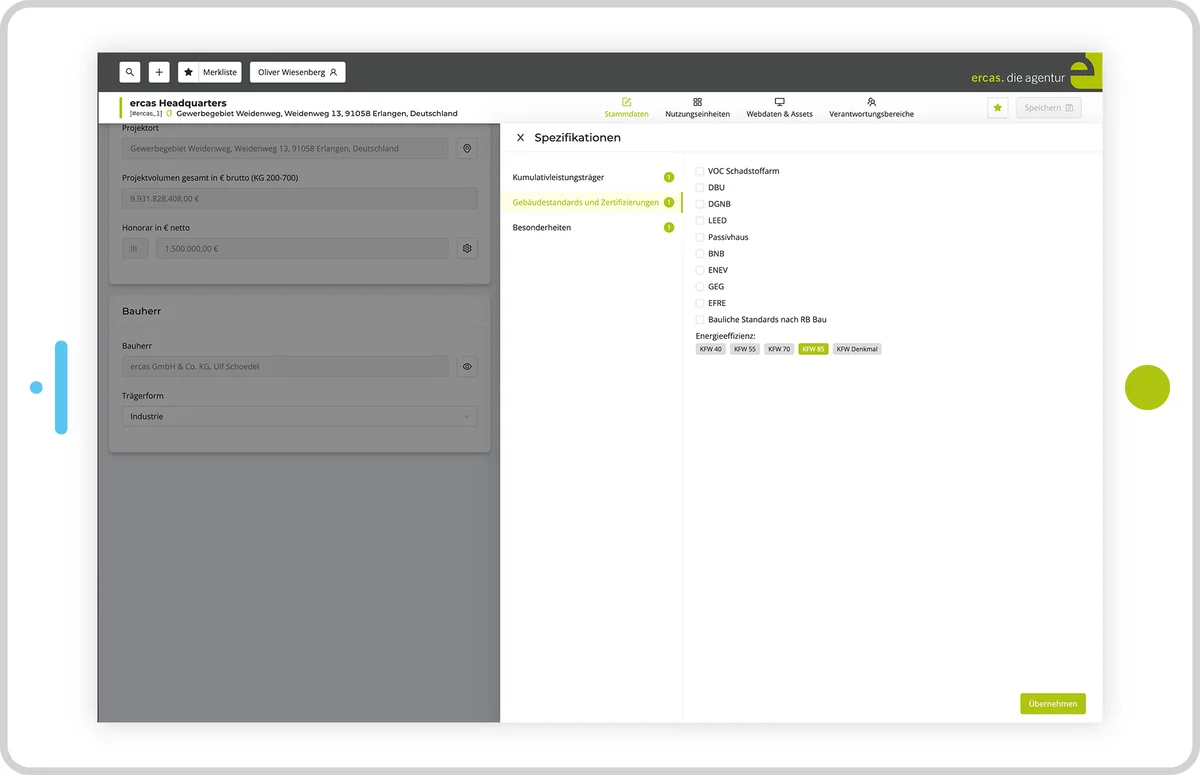1200x775 pixels.
Task: Open the Besonderheiten section
Action: [x=541, y=227]
